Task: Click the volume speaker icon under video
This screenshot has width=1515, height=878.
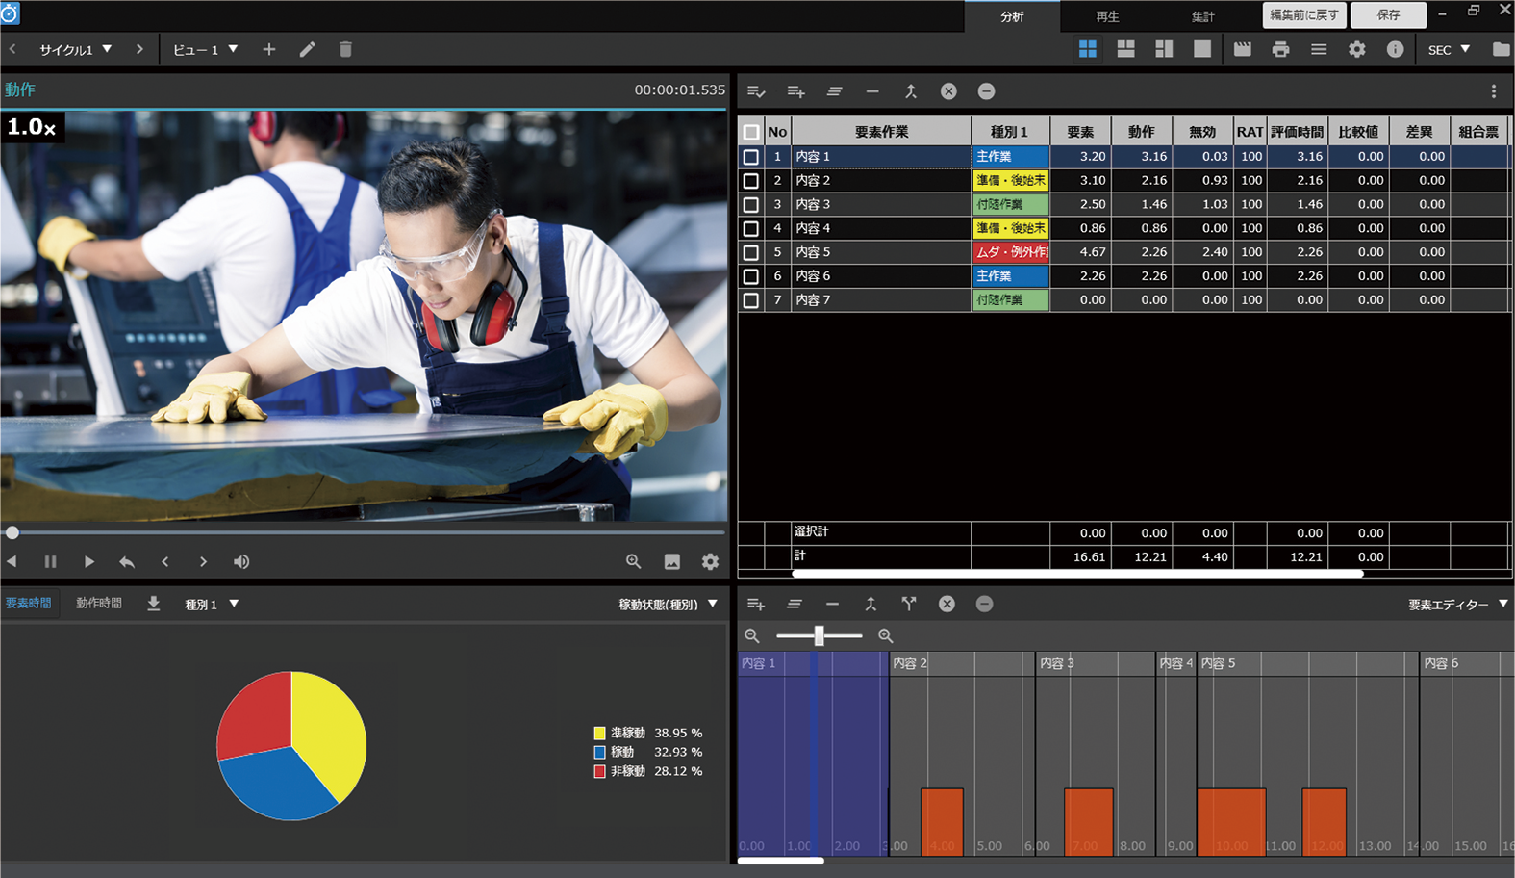Action: point(242,562)
